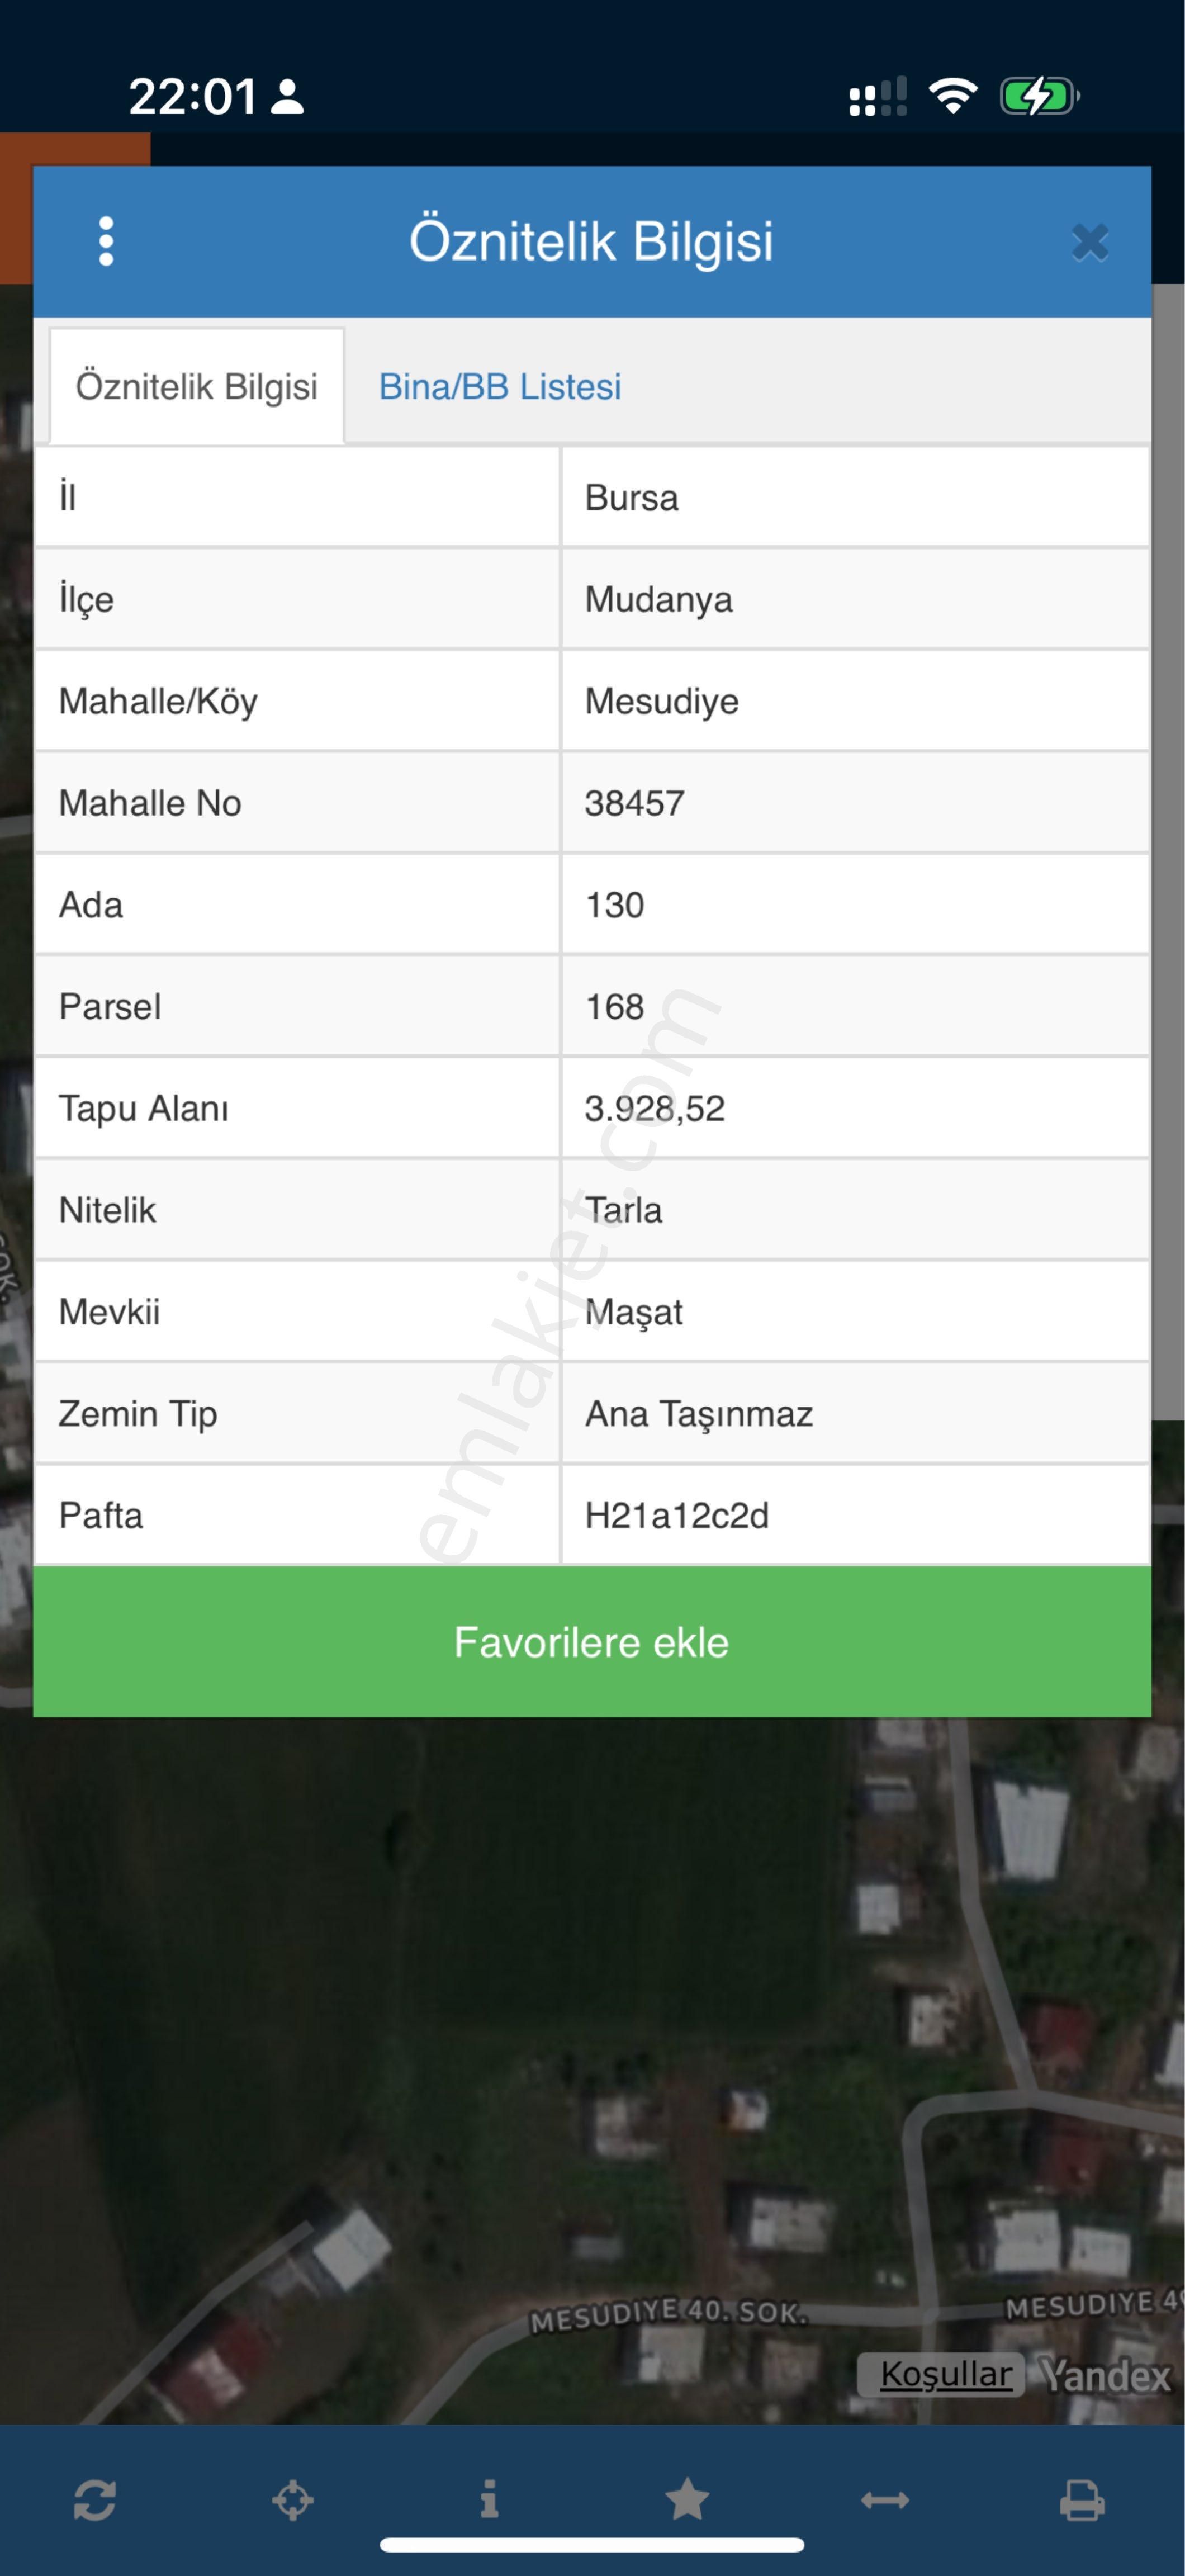Select the Tapu Alanı value 3.928,52
This screenshot has width=1185, height=2576.
(x=655, y=1108)
